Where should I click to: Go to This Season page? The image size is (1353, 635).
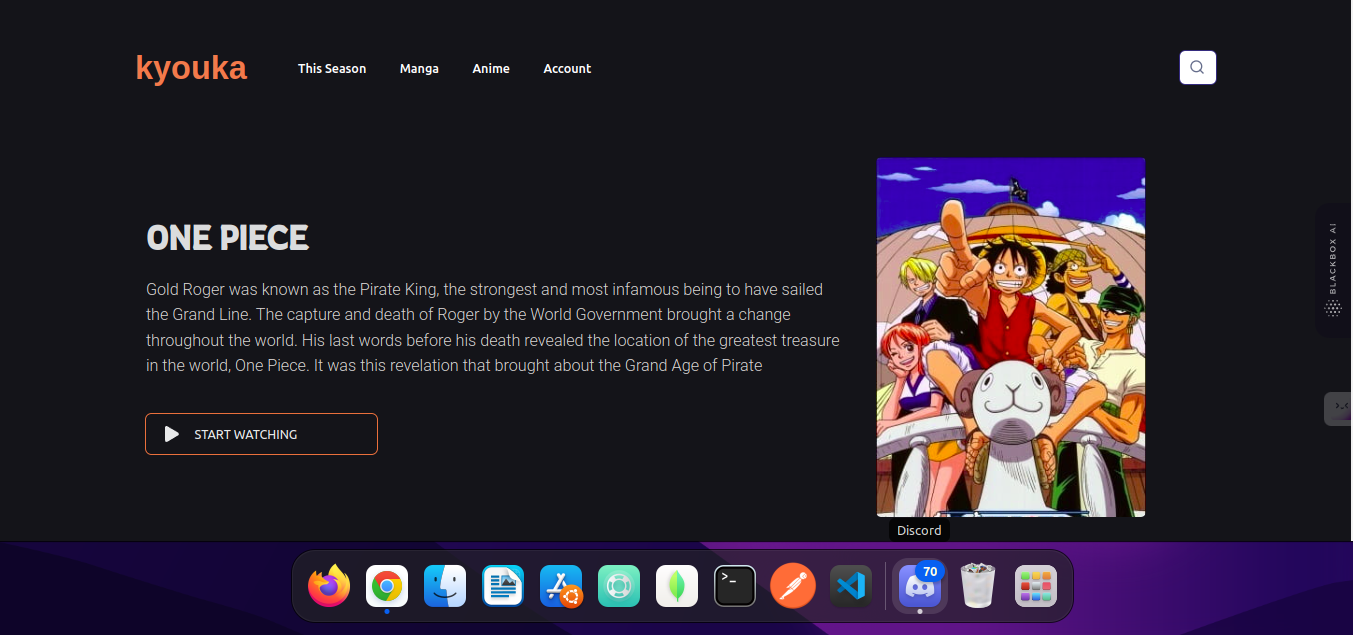coord(332,69)
